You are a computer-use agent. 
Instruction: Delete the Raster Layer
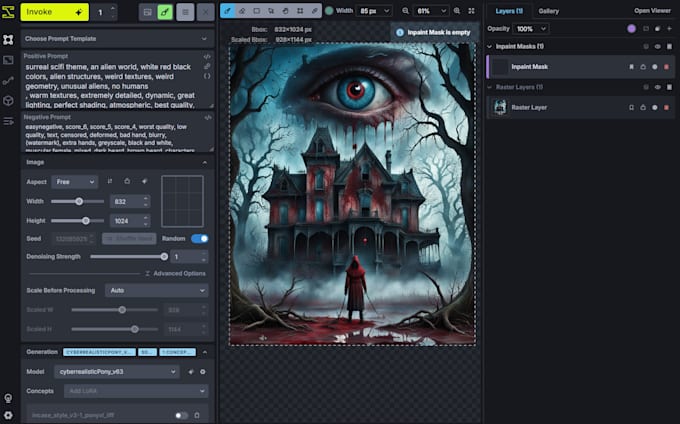pos(667,106)
